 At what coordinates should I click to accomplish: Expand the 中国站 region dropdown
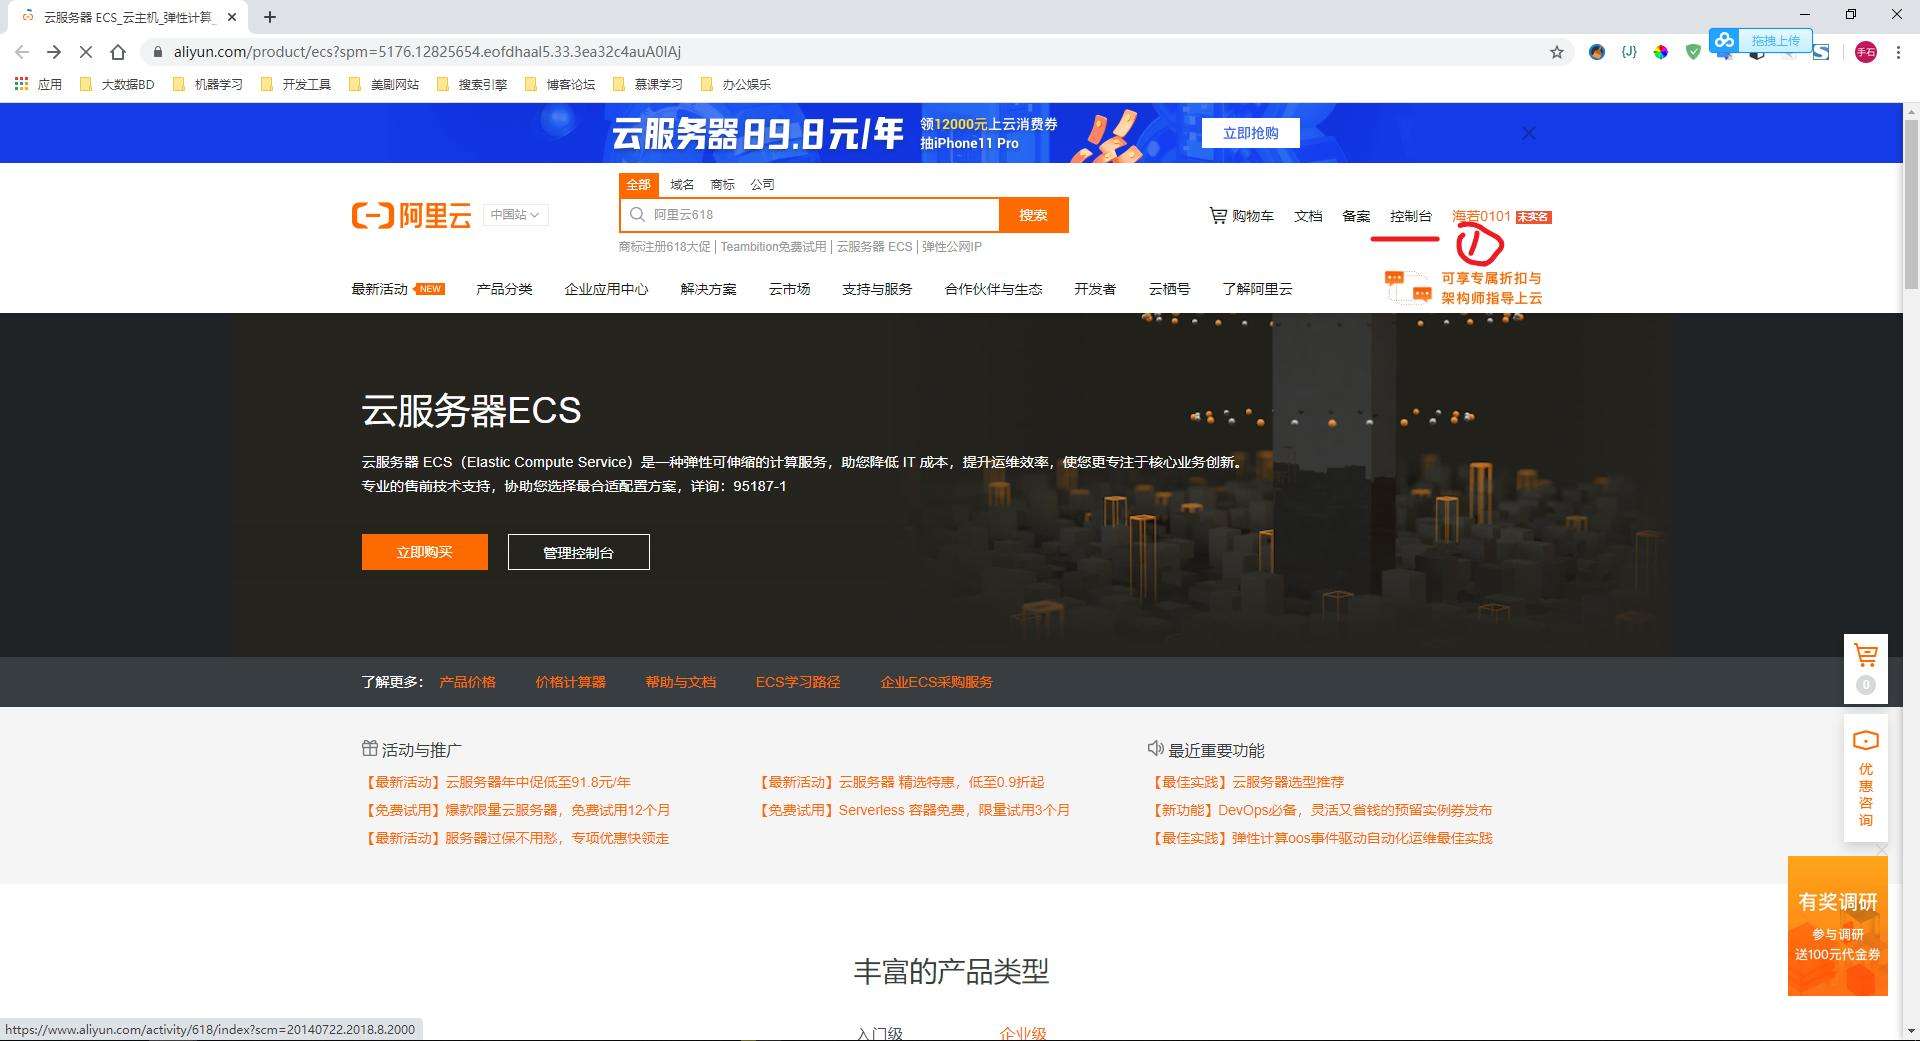515,215
